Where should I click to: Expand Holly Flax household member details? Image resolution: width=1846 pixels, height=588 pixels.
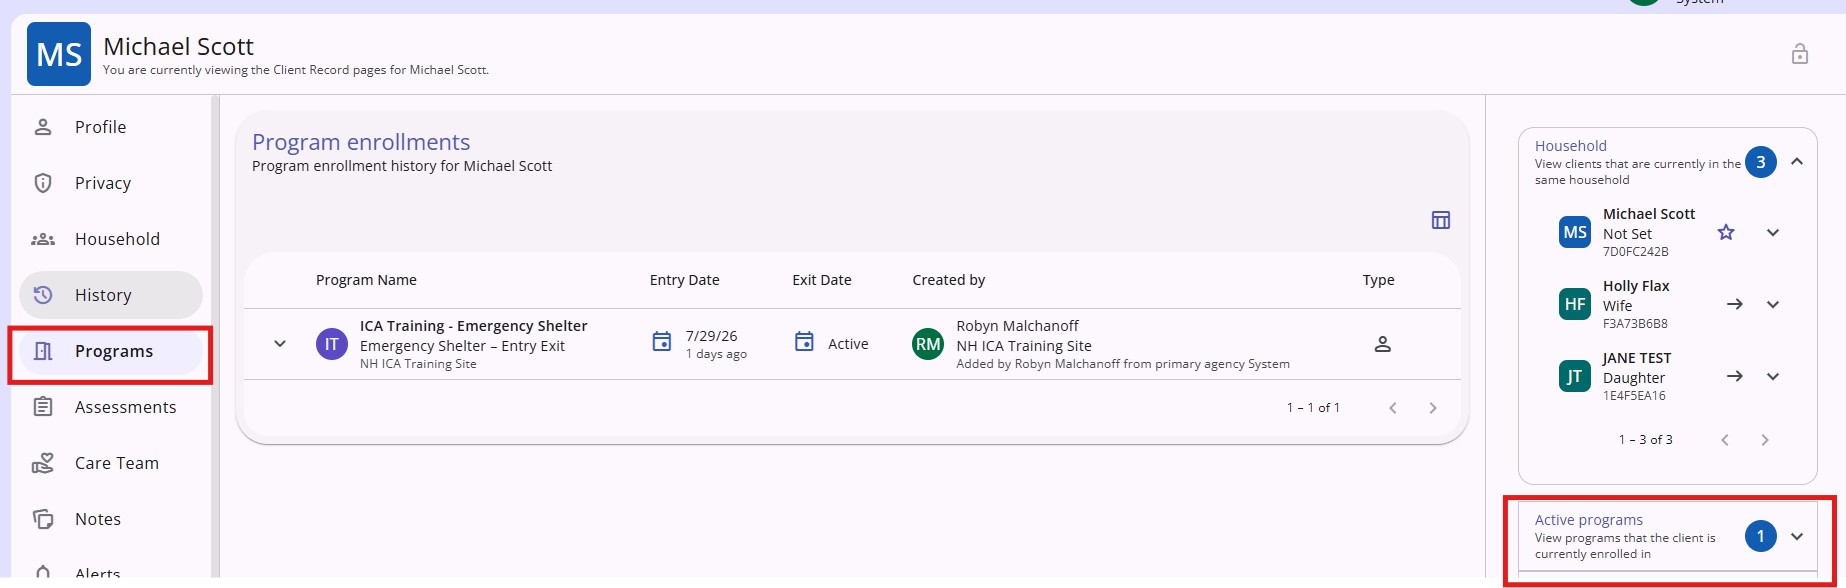pyautogui.click(x=1772, y=304)
